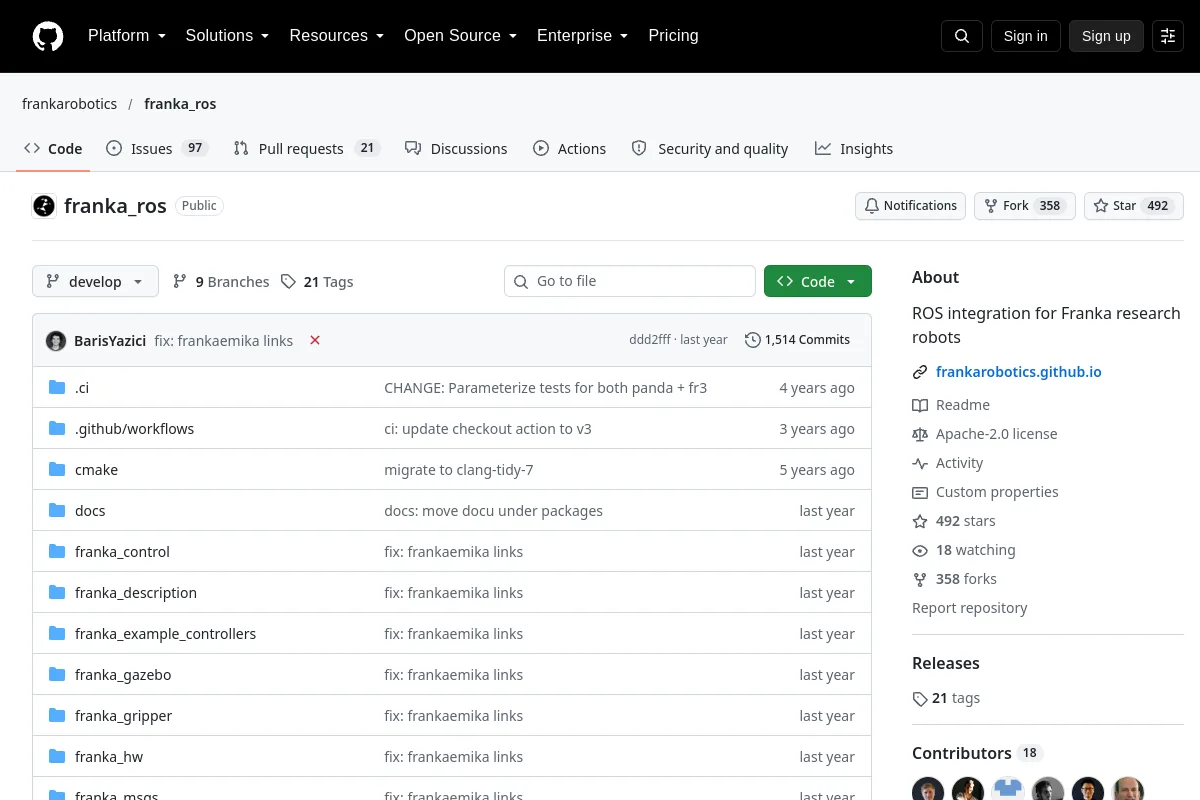Click the franka_gazebo folder icon
The height and width of the screenshot is (800, 1200).
[57, 675]
